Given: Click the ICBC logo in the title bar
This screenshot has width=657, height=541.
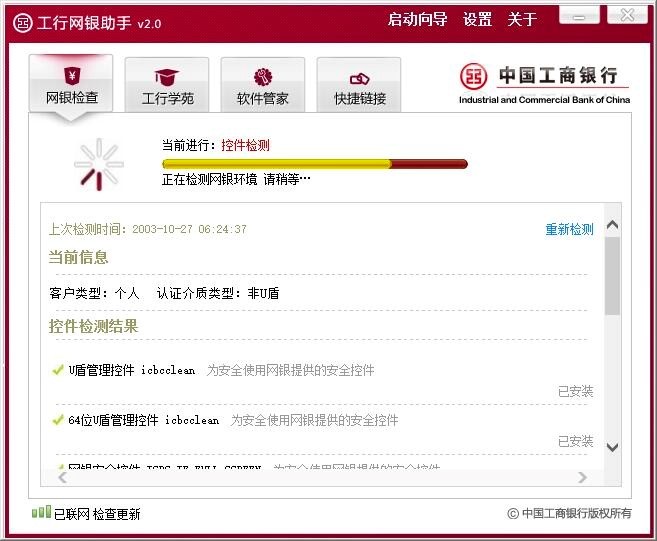Looking at the screenshot, I should pyautogui.click(x=23, y=23).
